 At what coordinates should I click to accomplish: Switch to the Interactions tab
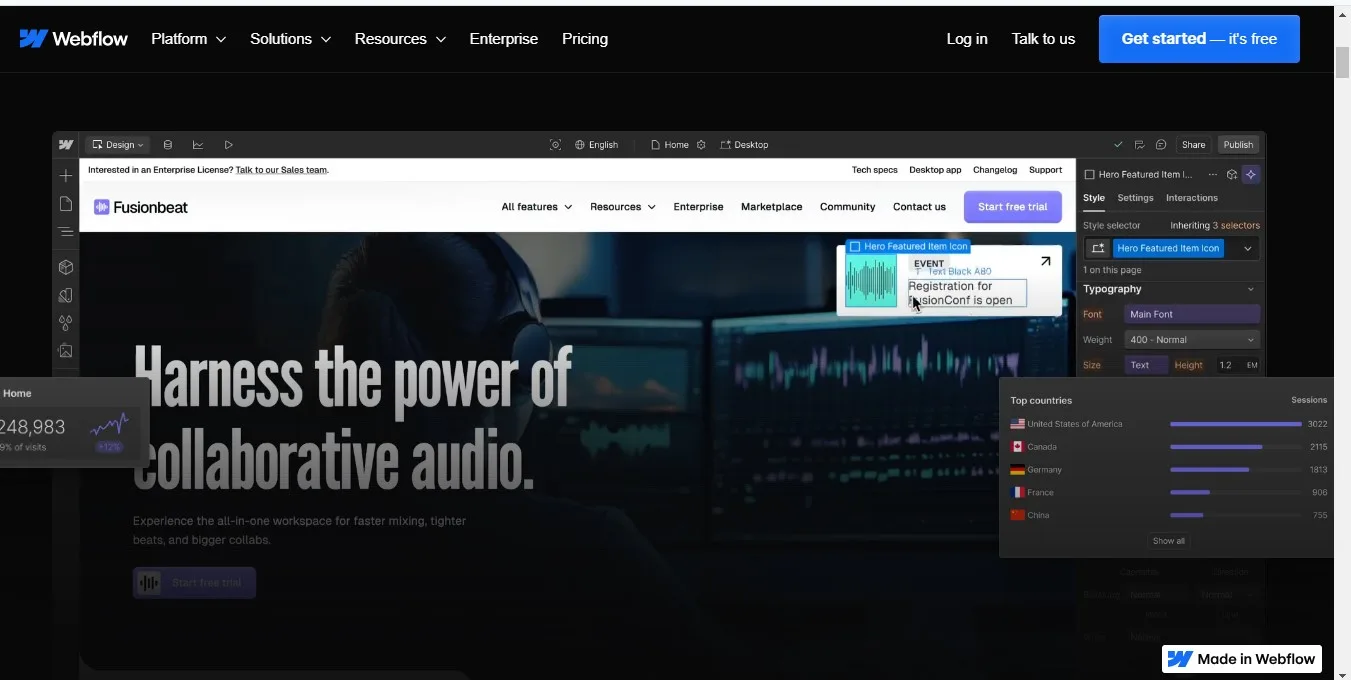[x=1191, y=198]
